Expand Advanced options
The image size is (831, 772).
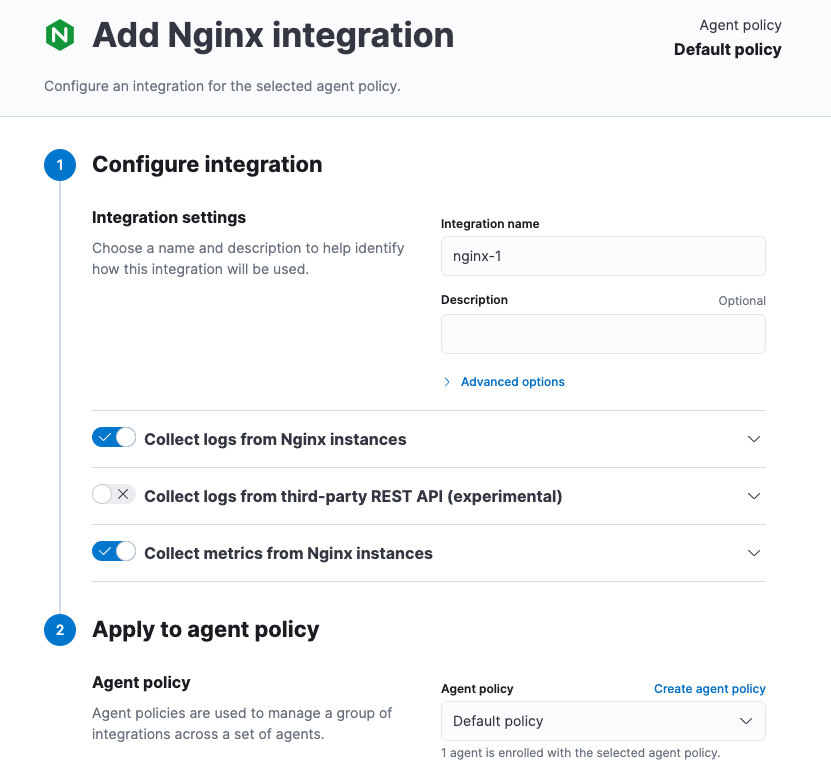pos(512,381)
